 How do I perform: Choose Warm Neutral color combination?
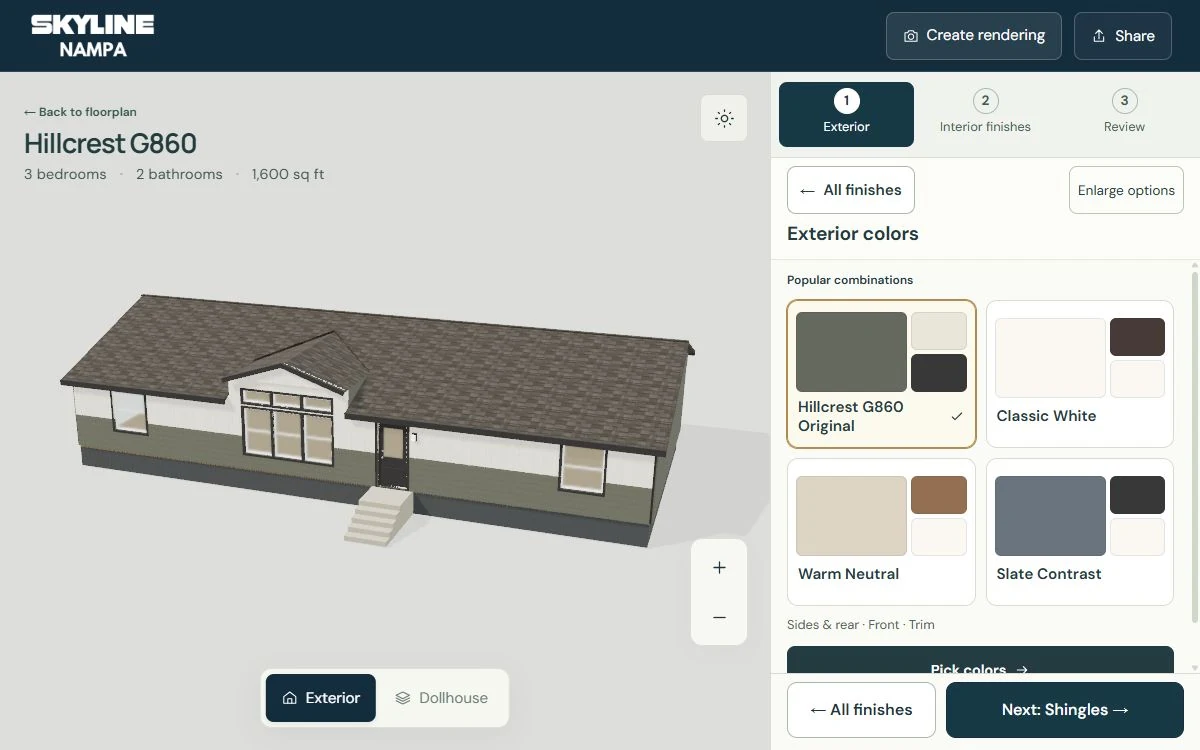881,532
